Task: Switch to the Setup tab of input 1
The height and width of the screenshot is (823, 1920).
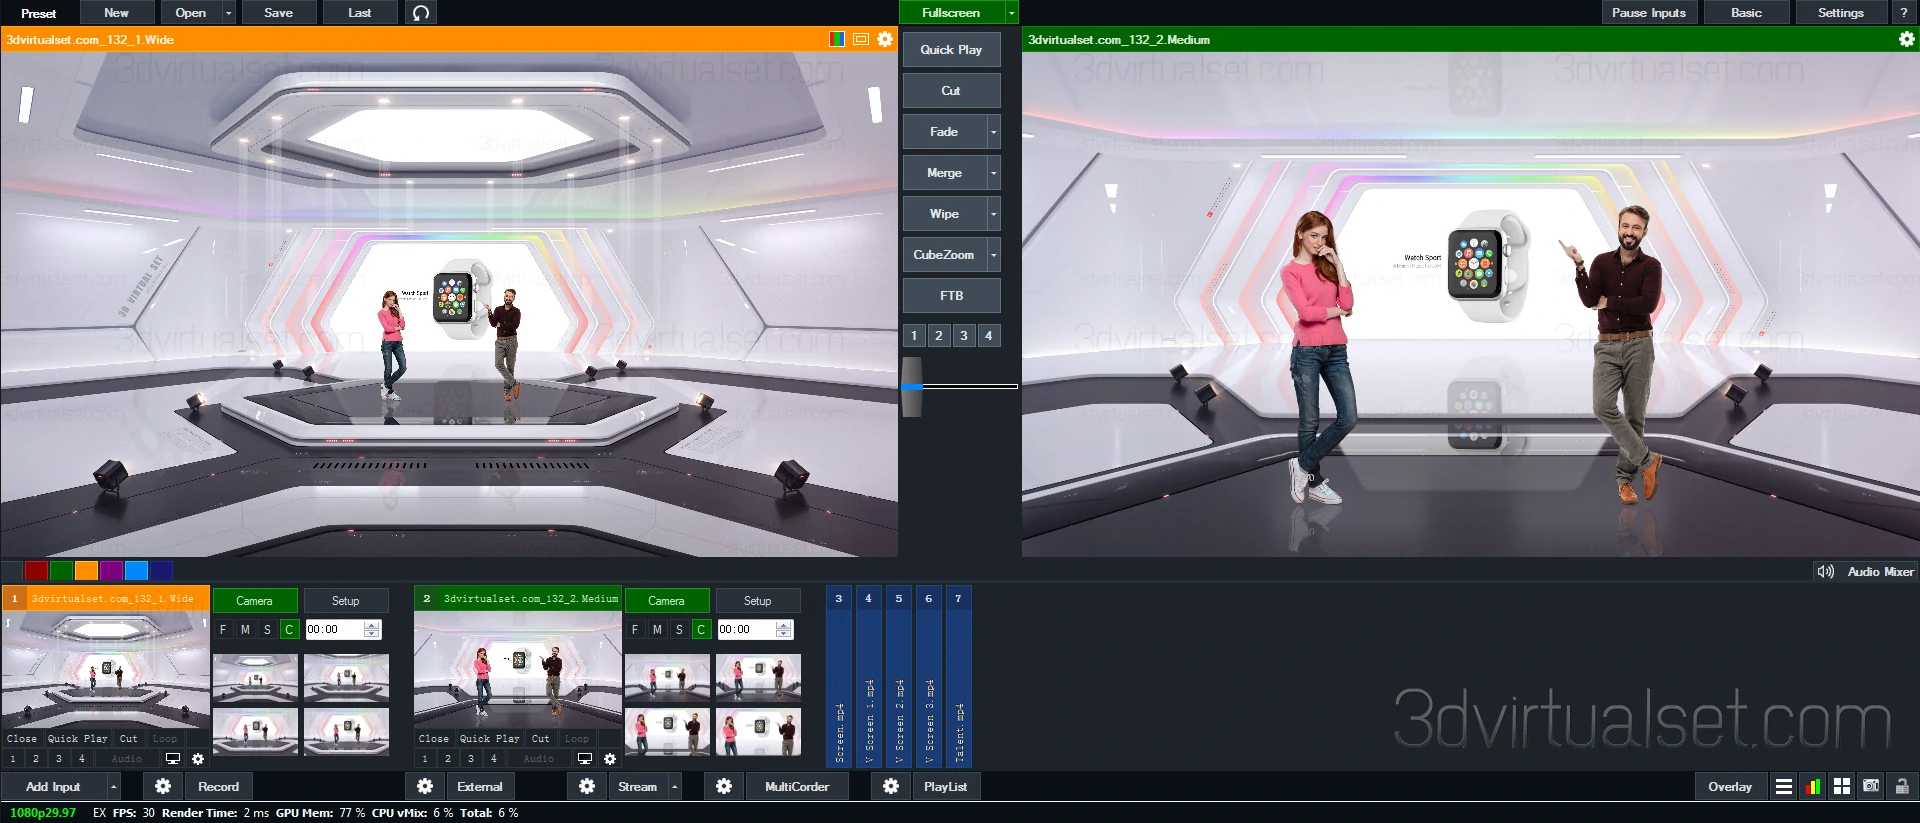Action: (346, 601)
